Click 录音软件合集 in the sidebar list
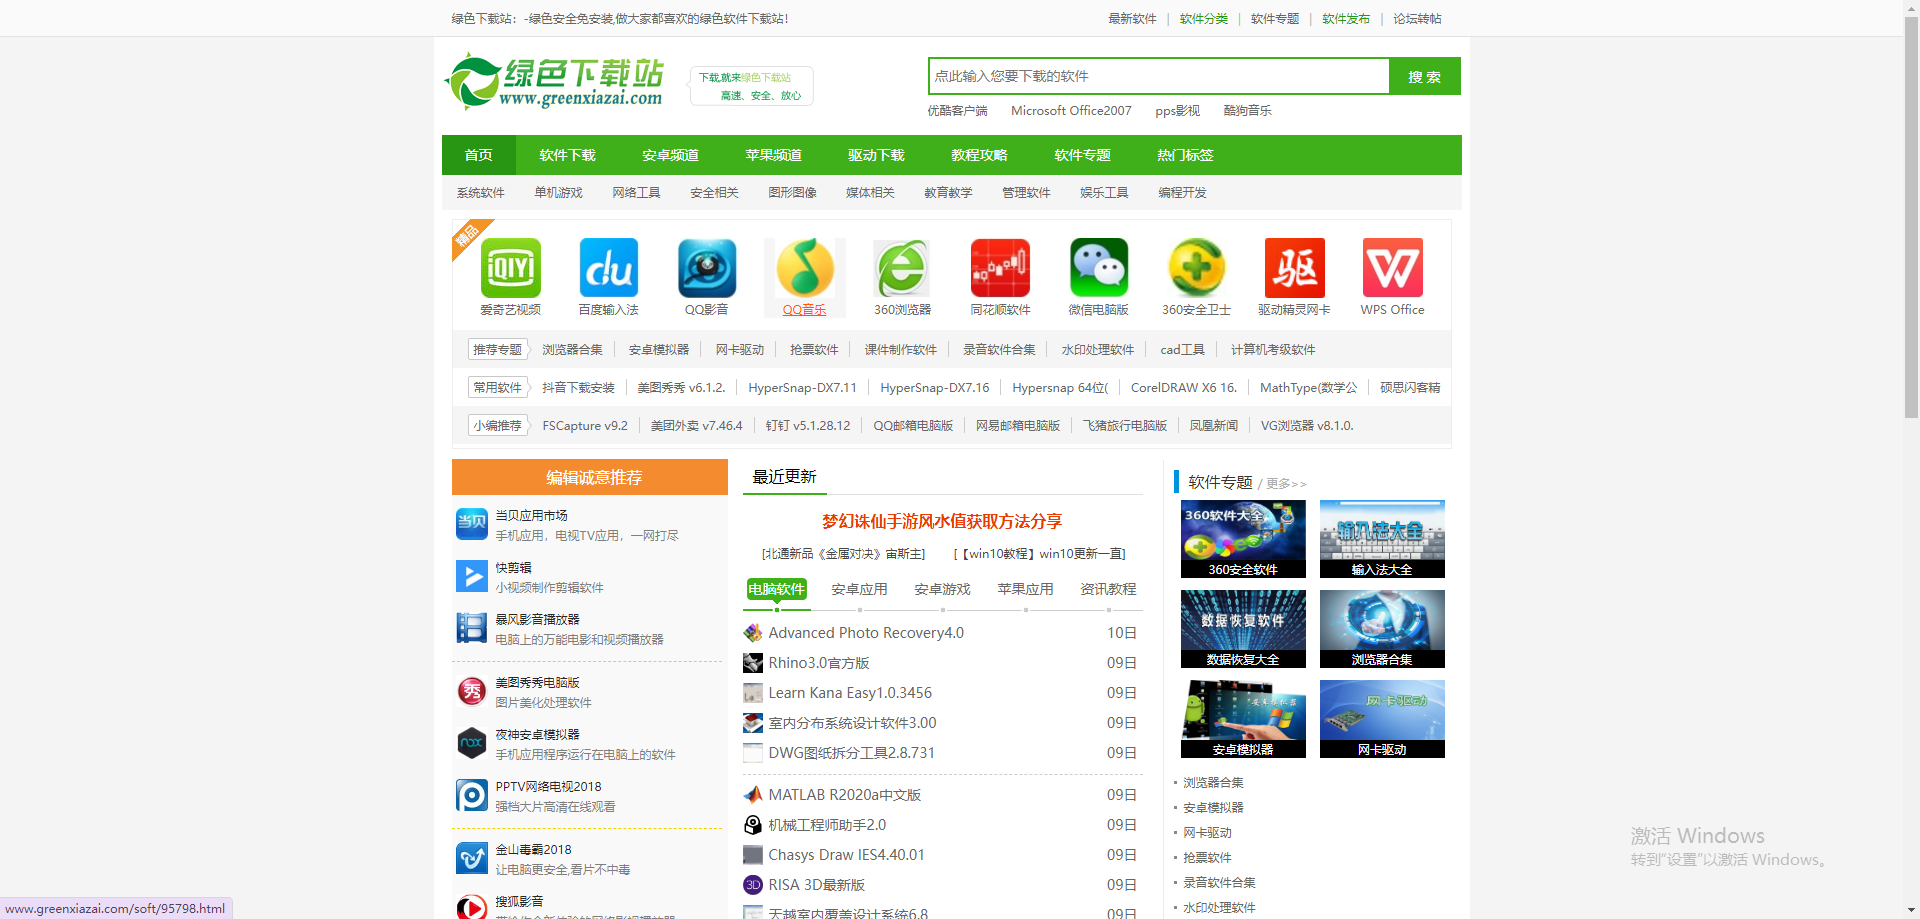 click(1219, 883)
